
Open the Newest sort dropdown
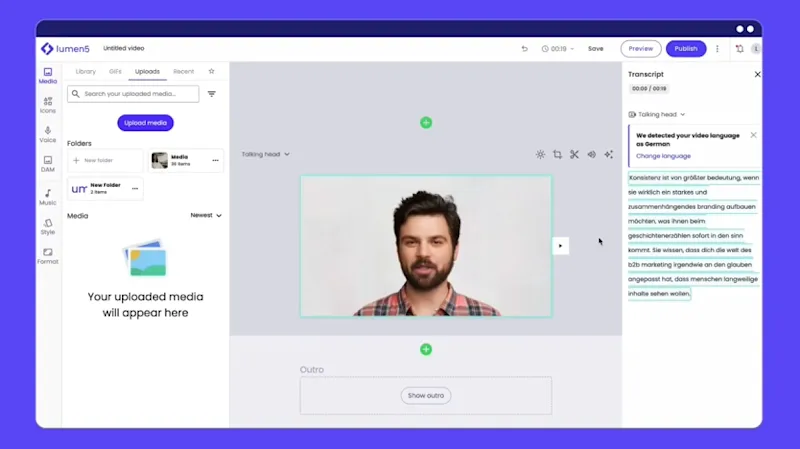pyautogui.click(x=206, y=215)
